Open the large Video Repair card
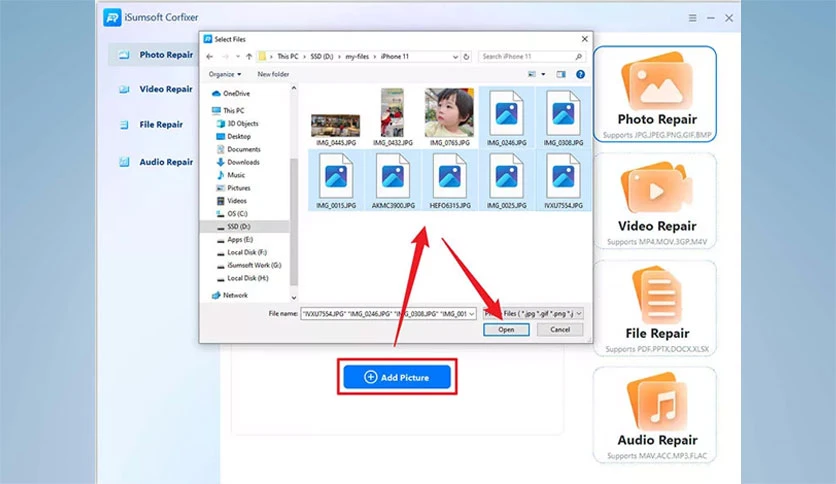The height and width of the screenshot is (484, 836). [655, 201]
